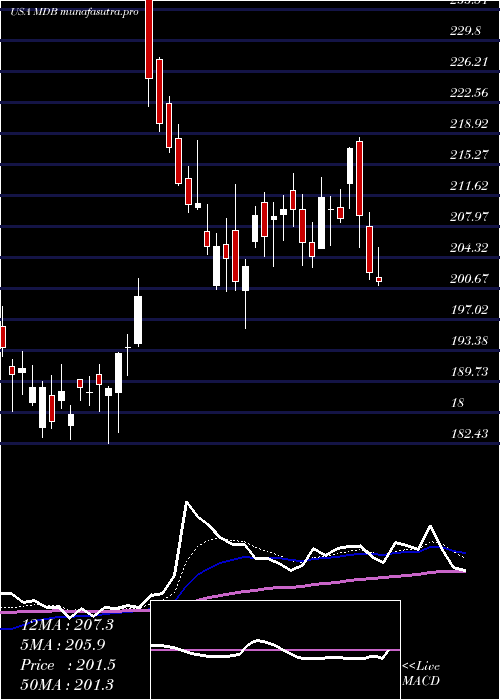Viewport: 500px width, 700px height.
Task: Click the 204.32 price axis label
Action: click(469, 248)
